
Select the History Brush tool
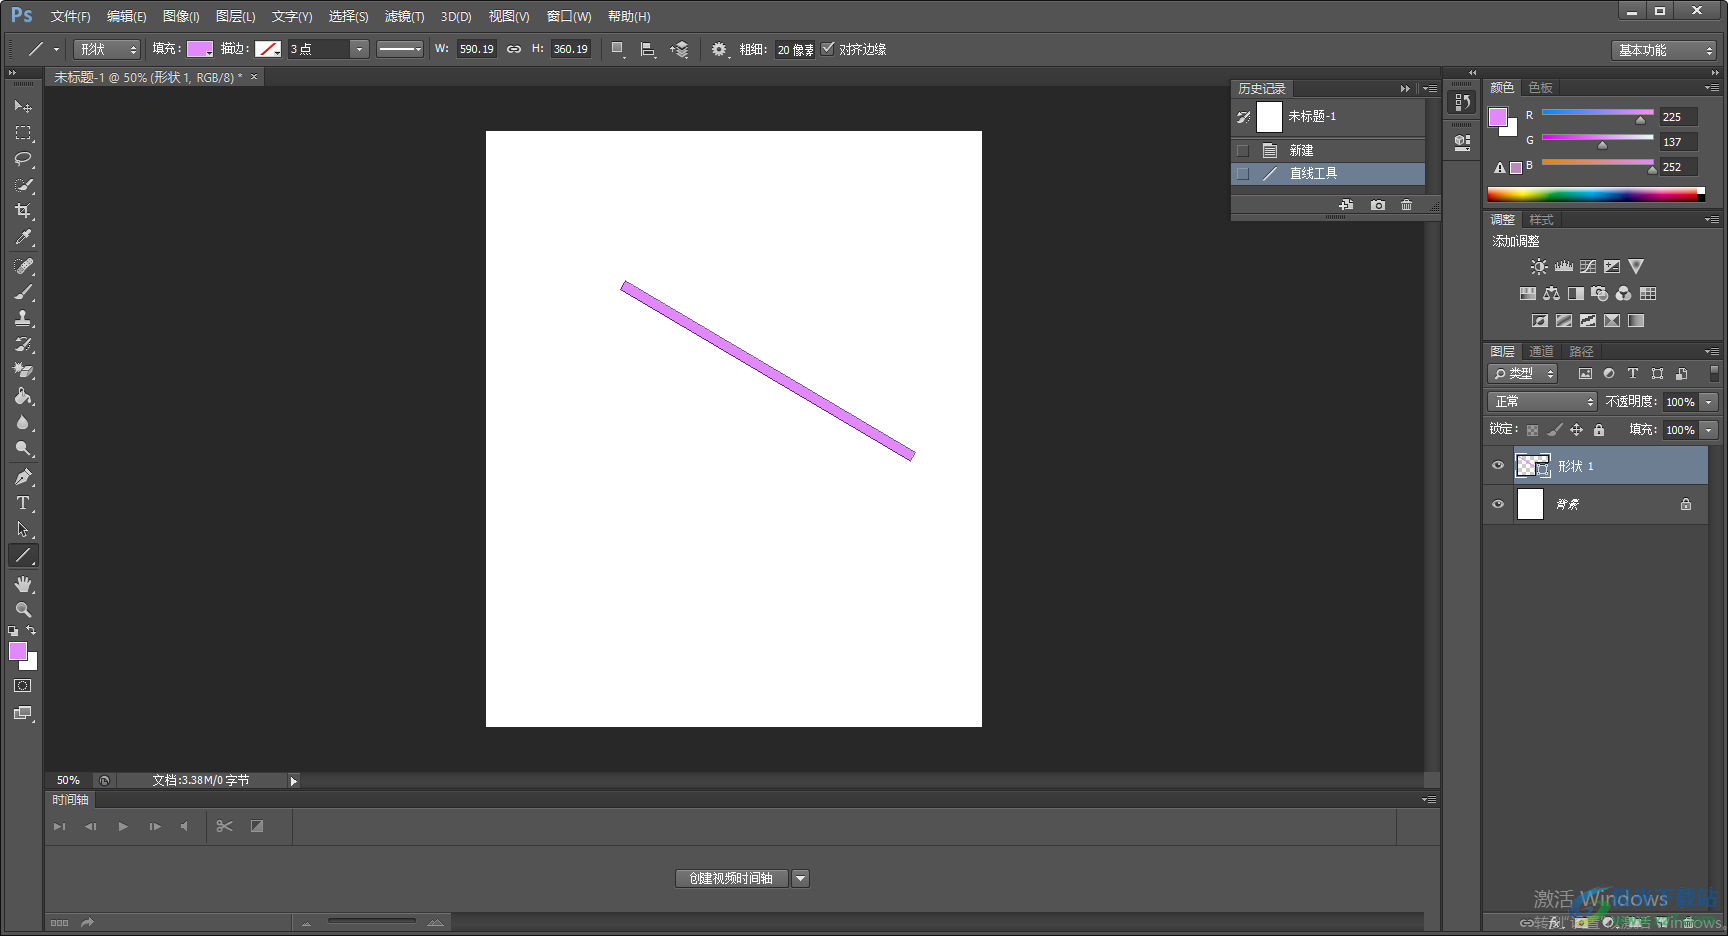[23, 344]
